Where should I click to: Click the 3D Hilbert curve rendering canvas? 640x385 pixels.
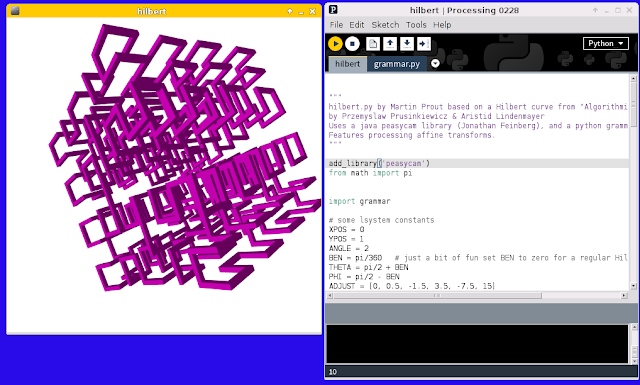164,175
